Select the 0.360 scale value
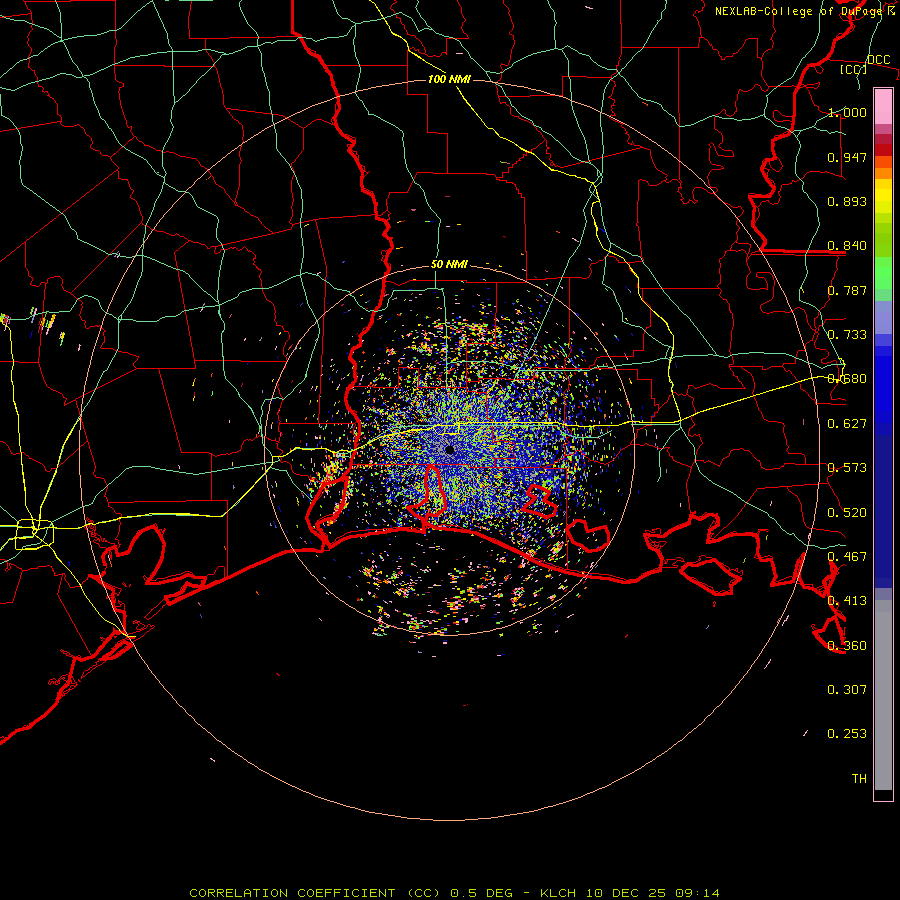The width and height of the screenshot is (900, 900). coord(847,646)
